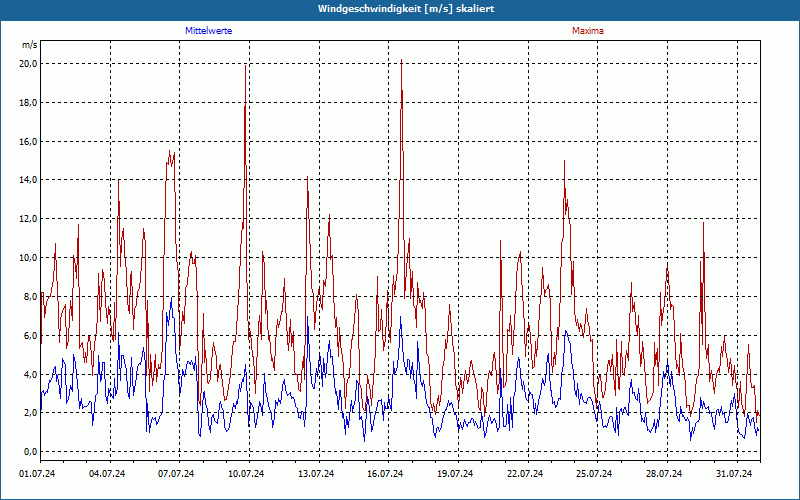The width and height of the screenshot is (800, 500).
Task: Click the 10.07.24 date label
Action: pos(246,474)
